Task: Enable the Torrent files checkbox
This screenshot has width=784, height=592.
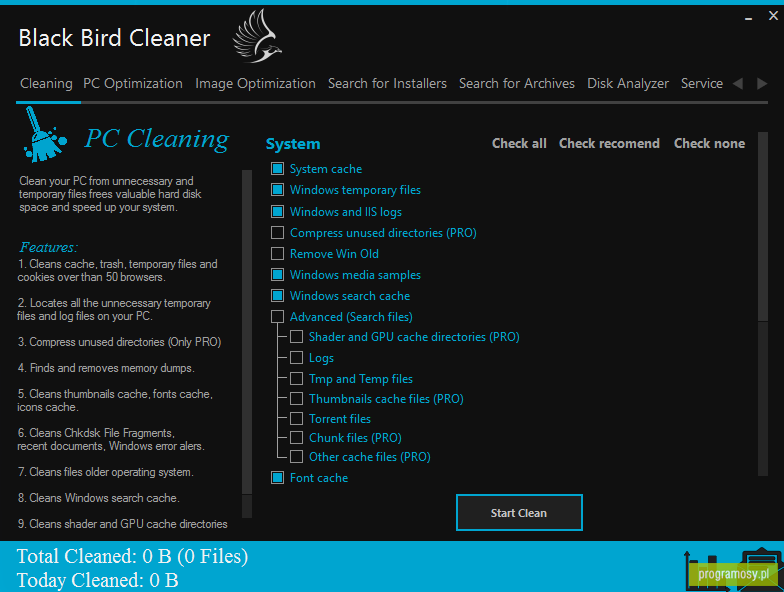Action: tap(296, 418)
